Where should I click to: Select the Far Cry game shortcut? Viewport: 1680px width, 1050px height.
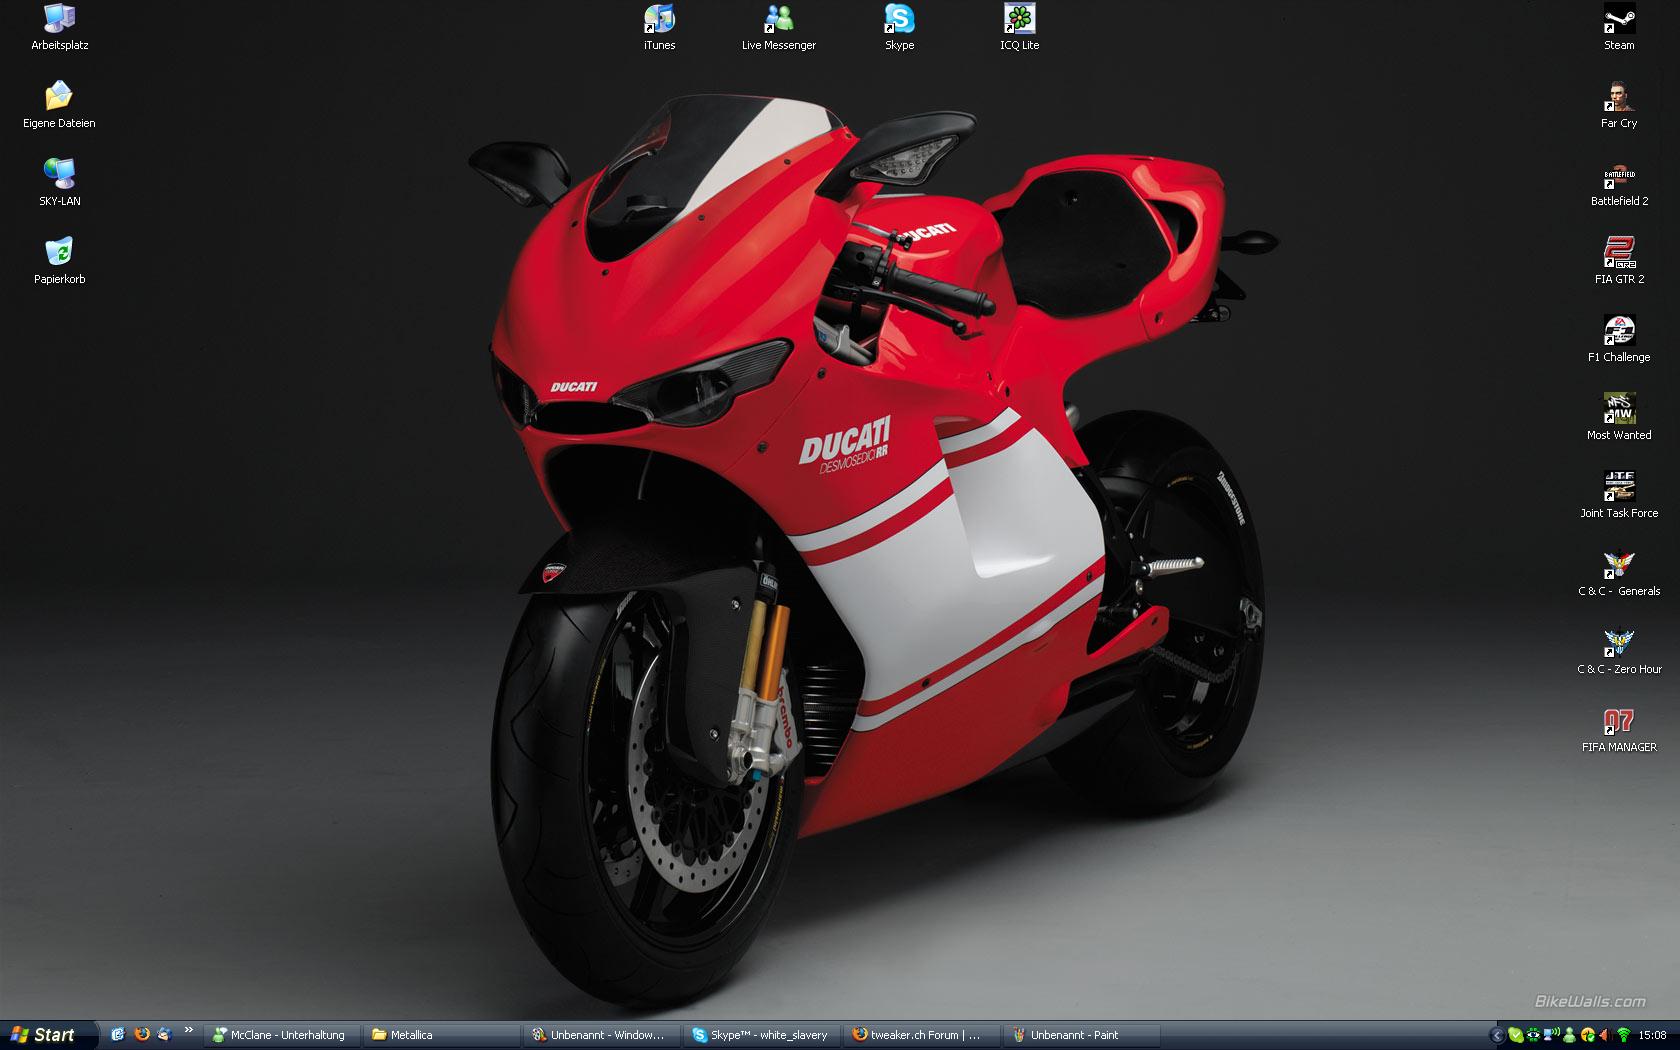1619,98
